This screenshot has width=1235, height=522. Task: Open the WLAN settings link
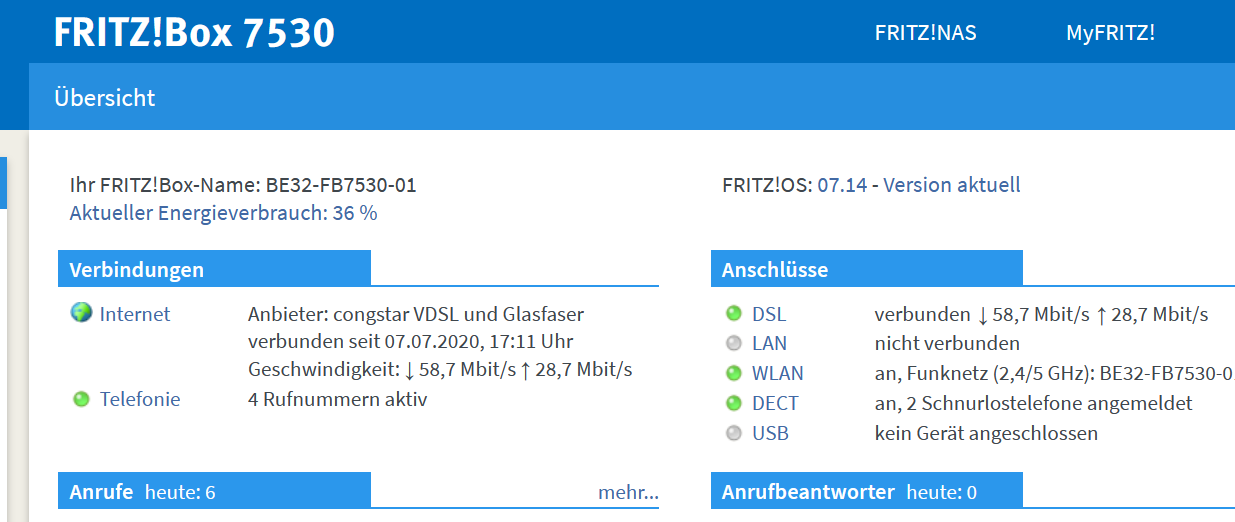[x=777, y=374]
